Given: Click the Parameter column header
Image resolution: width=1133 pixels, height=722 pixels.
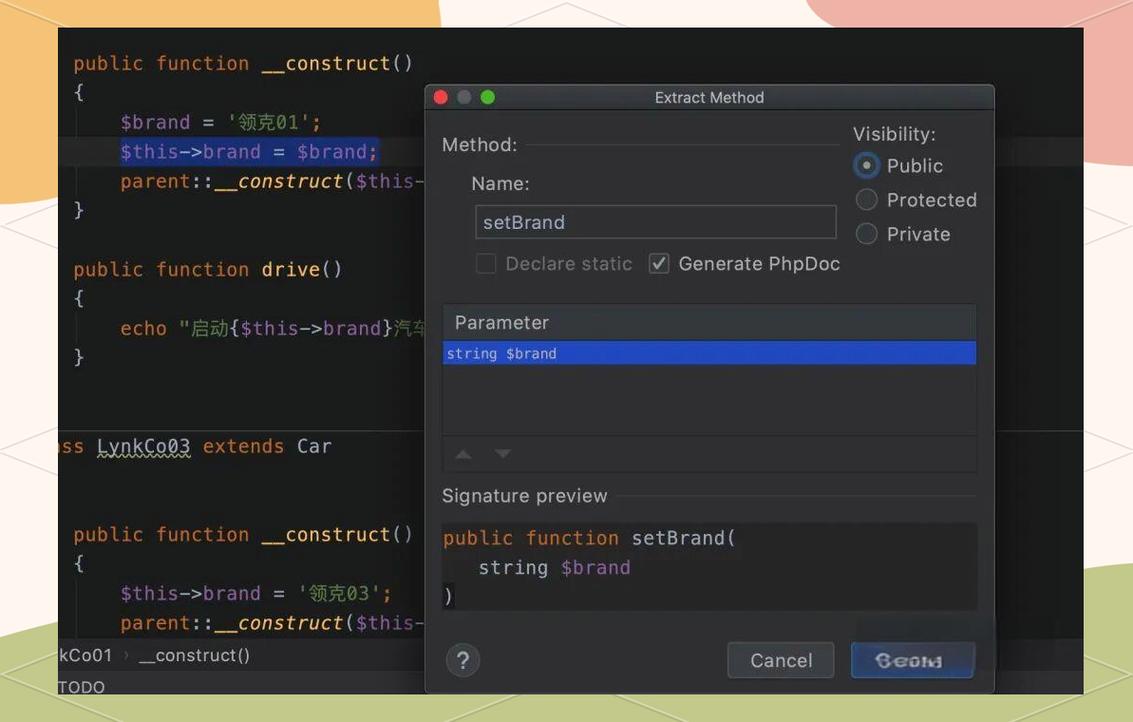Looking at the screenshot, I should 709,322.
